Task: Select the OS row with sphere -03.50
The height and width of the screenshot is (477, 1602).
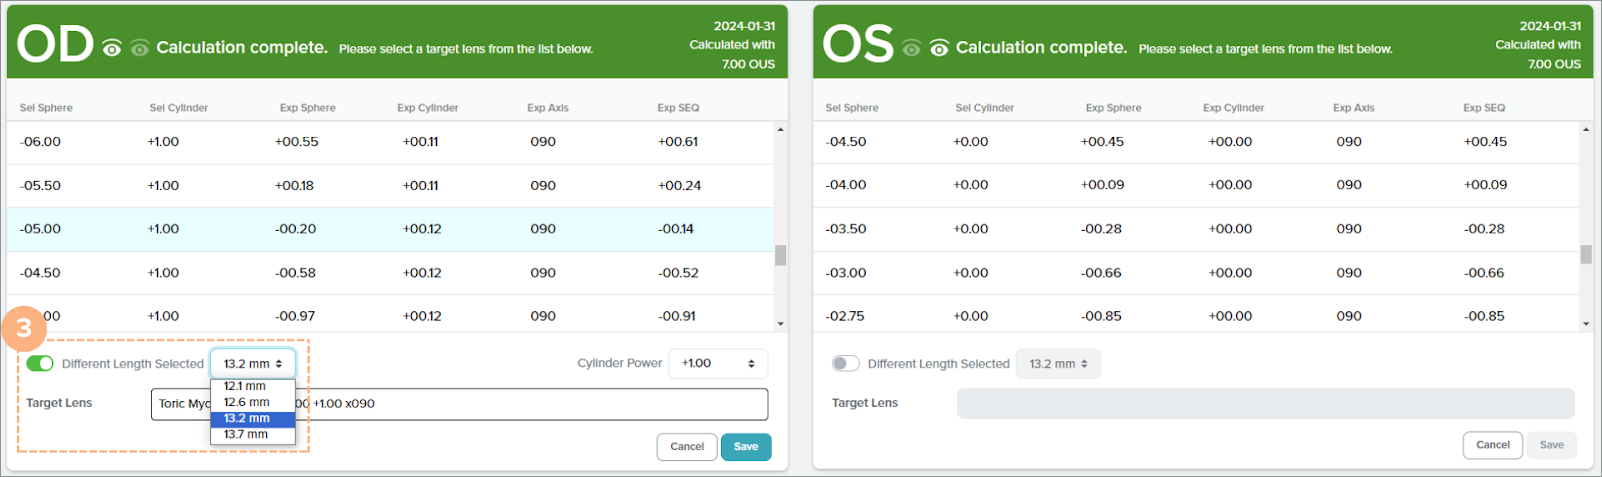Action: click(x=1200, y=229)
